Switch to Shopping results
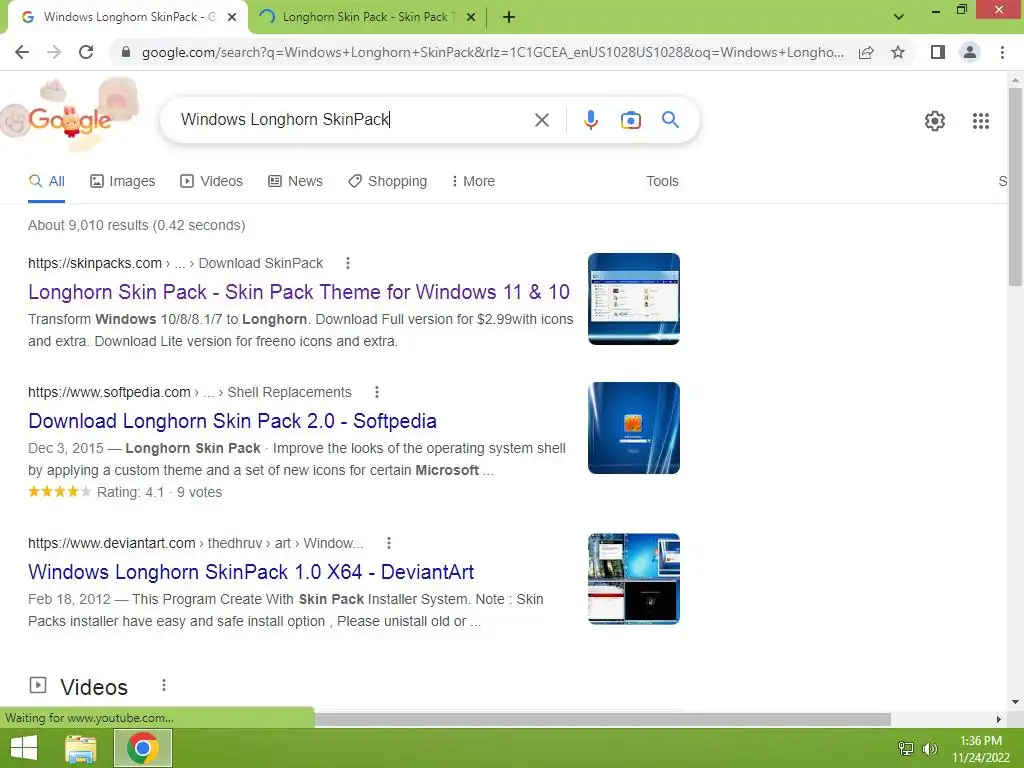Viewport: 1024px width, 768px height. [x=387, y=182]
